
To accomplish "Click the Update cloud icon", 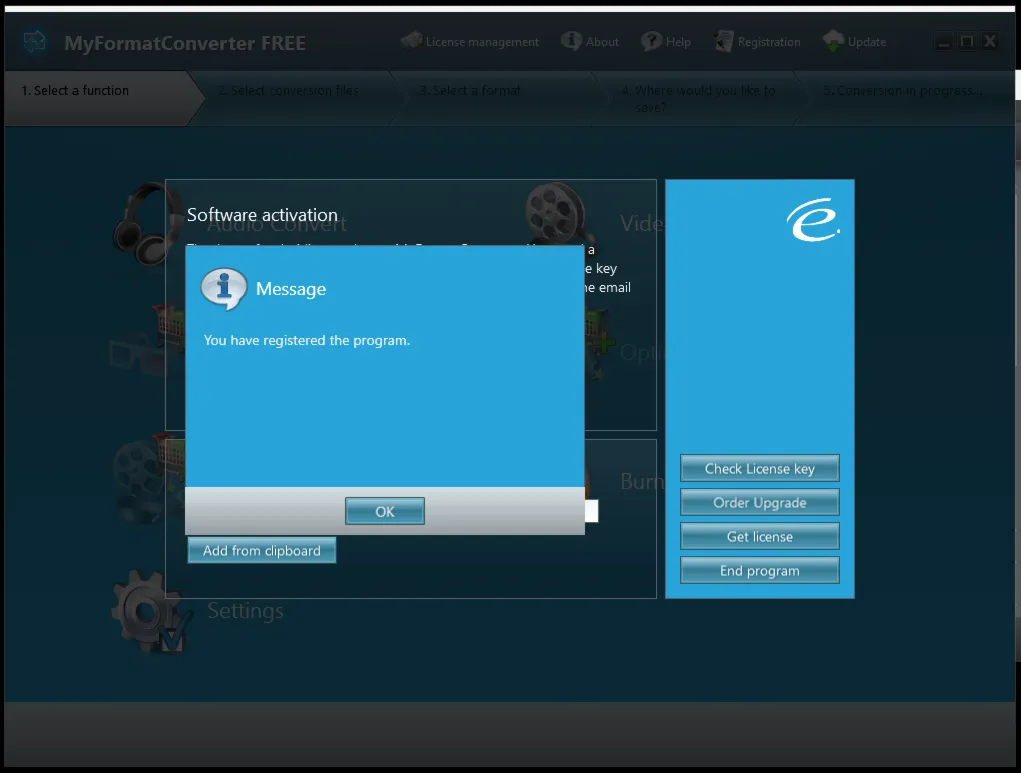I will [x=833, y=41].
